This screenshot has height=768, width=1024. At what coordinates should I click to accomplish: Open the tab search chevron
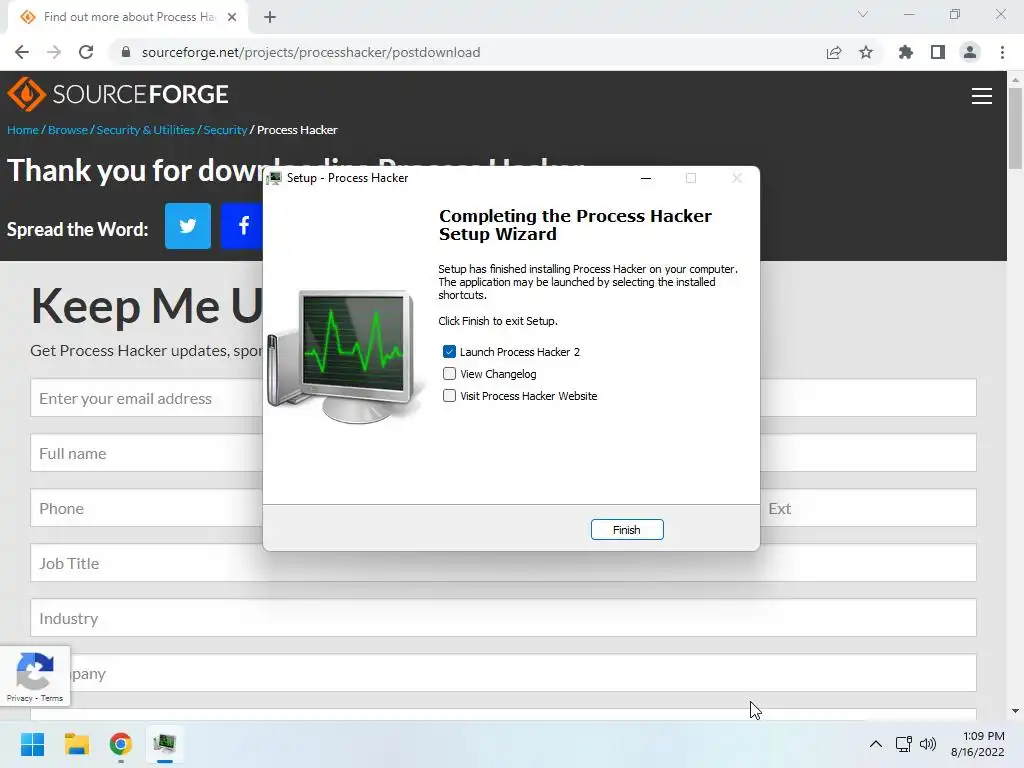(x=863, y=14)
